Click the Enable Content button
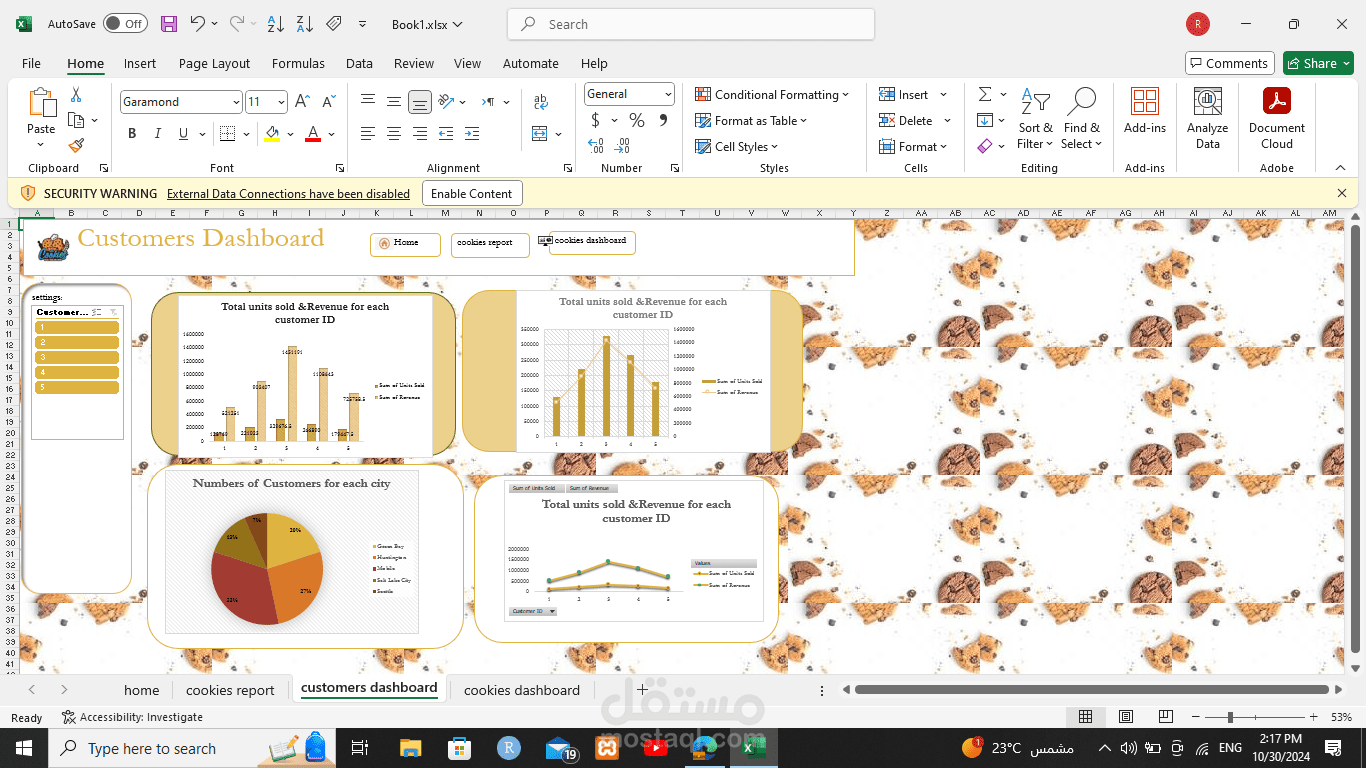Viewport: 1366px width, 768px height. click(x=472, y=194)
